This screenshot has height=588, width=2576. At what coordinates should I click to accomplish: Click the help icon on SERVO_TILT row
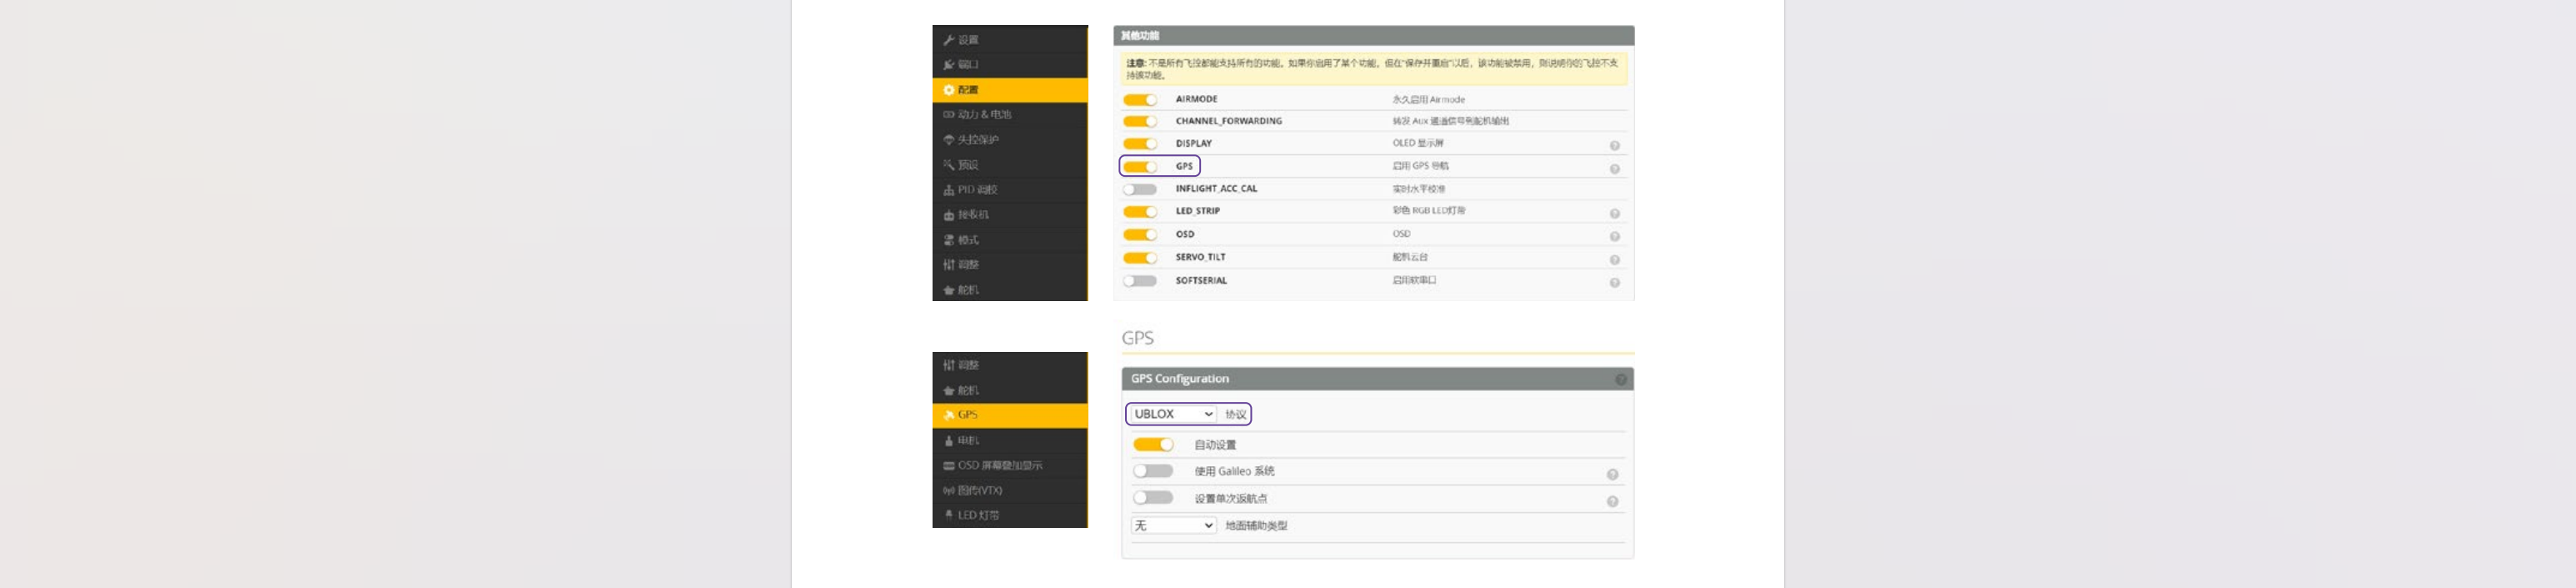(1614, 260)
